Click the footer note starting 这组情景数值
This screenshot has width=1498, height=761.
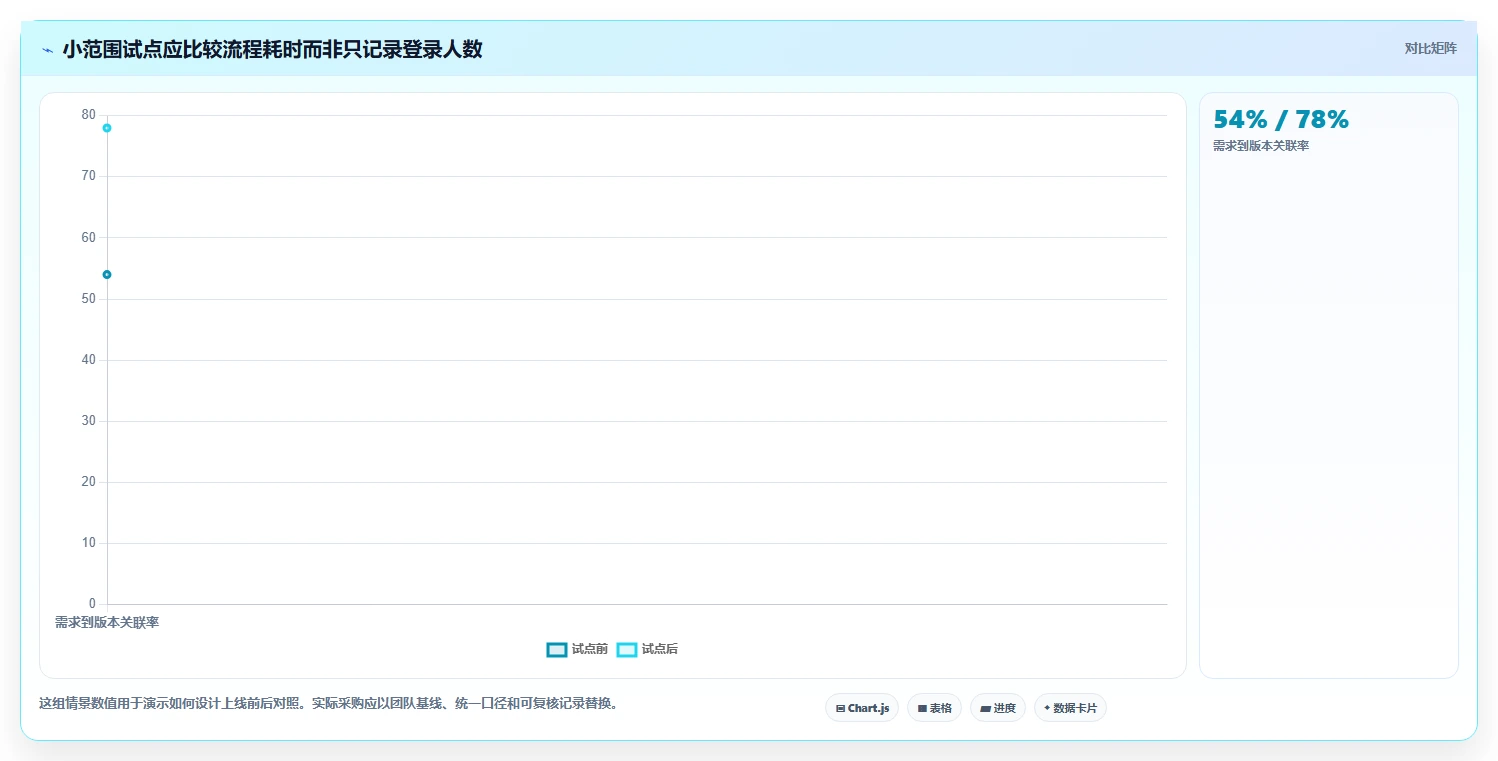click(328, 704)
